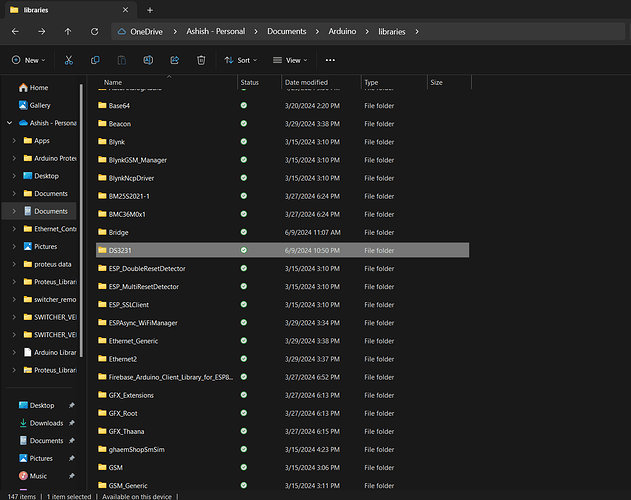
Task: Click the Copy icon in toolbar
Action: pos(95,60)
